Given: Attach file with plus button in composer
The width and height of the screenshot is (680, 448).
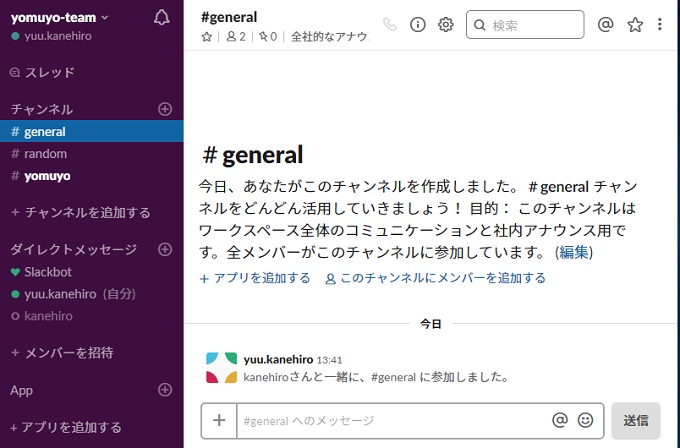Looking at the screenshot, I should 219,420.
